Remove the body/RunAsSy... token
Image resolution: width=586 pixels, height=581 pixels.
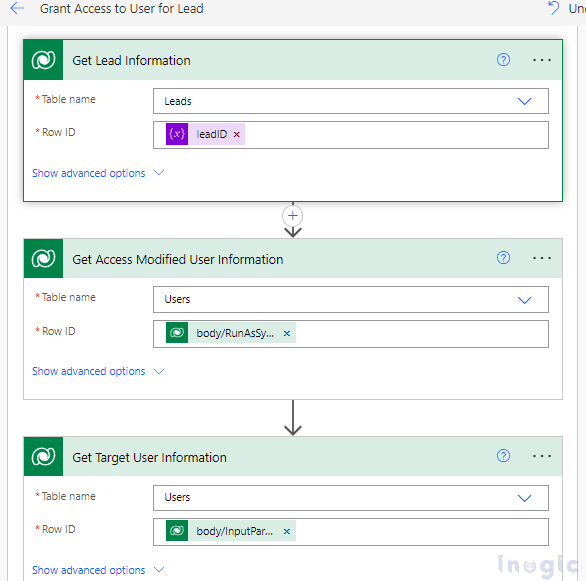click(x=287, y=333)
